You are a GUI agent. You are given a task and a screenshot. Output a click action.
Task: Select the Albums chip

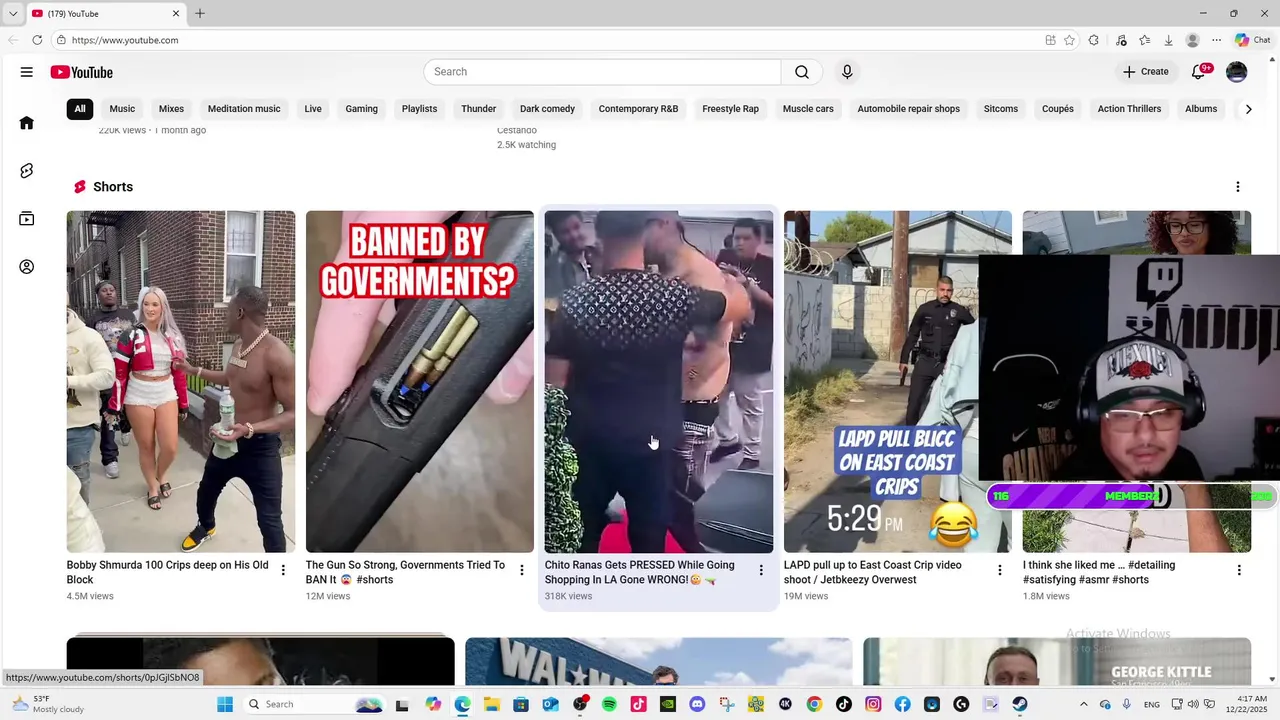pyautogui.click(x=1201, y=109)
